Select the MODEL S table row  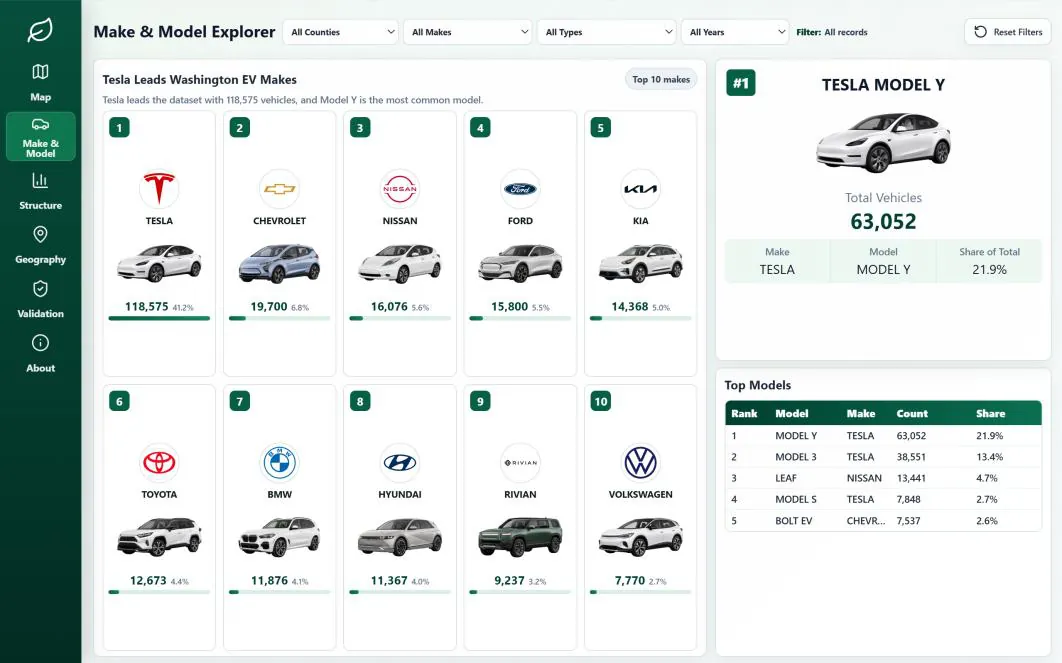883,499
